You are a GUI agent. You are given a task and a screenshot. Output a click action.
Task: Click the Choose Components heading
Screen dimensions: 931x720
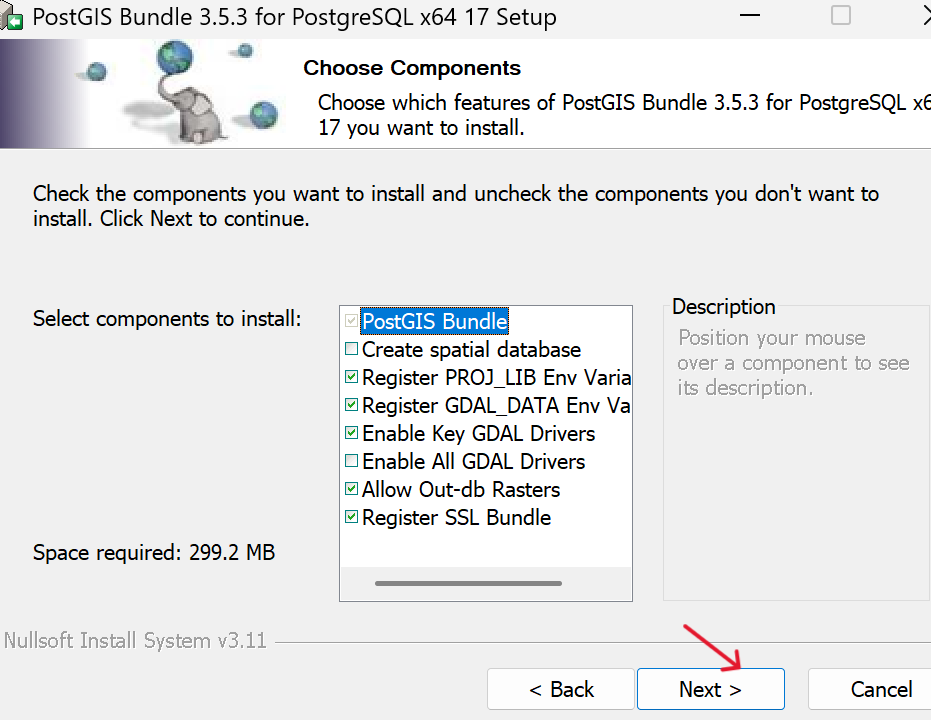tap(412, 68)
